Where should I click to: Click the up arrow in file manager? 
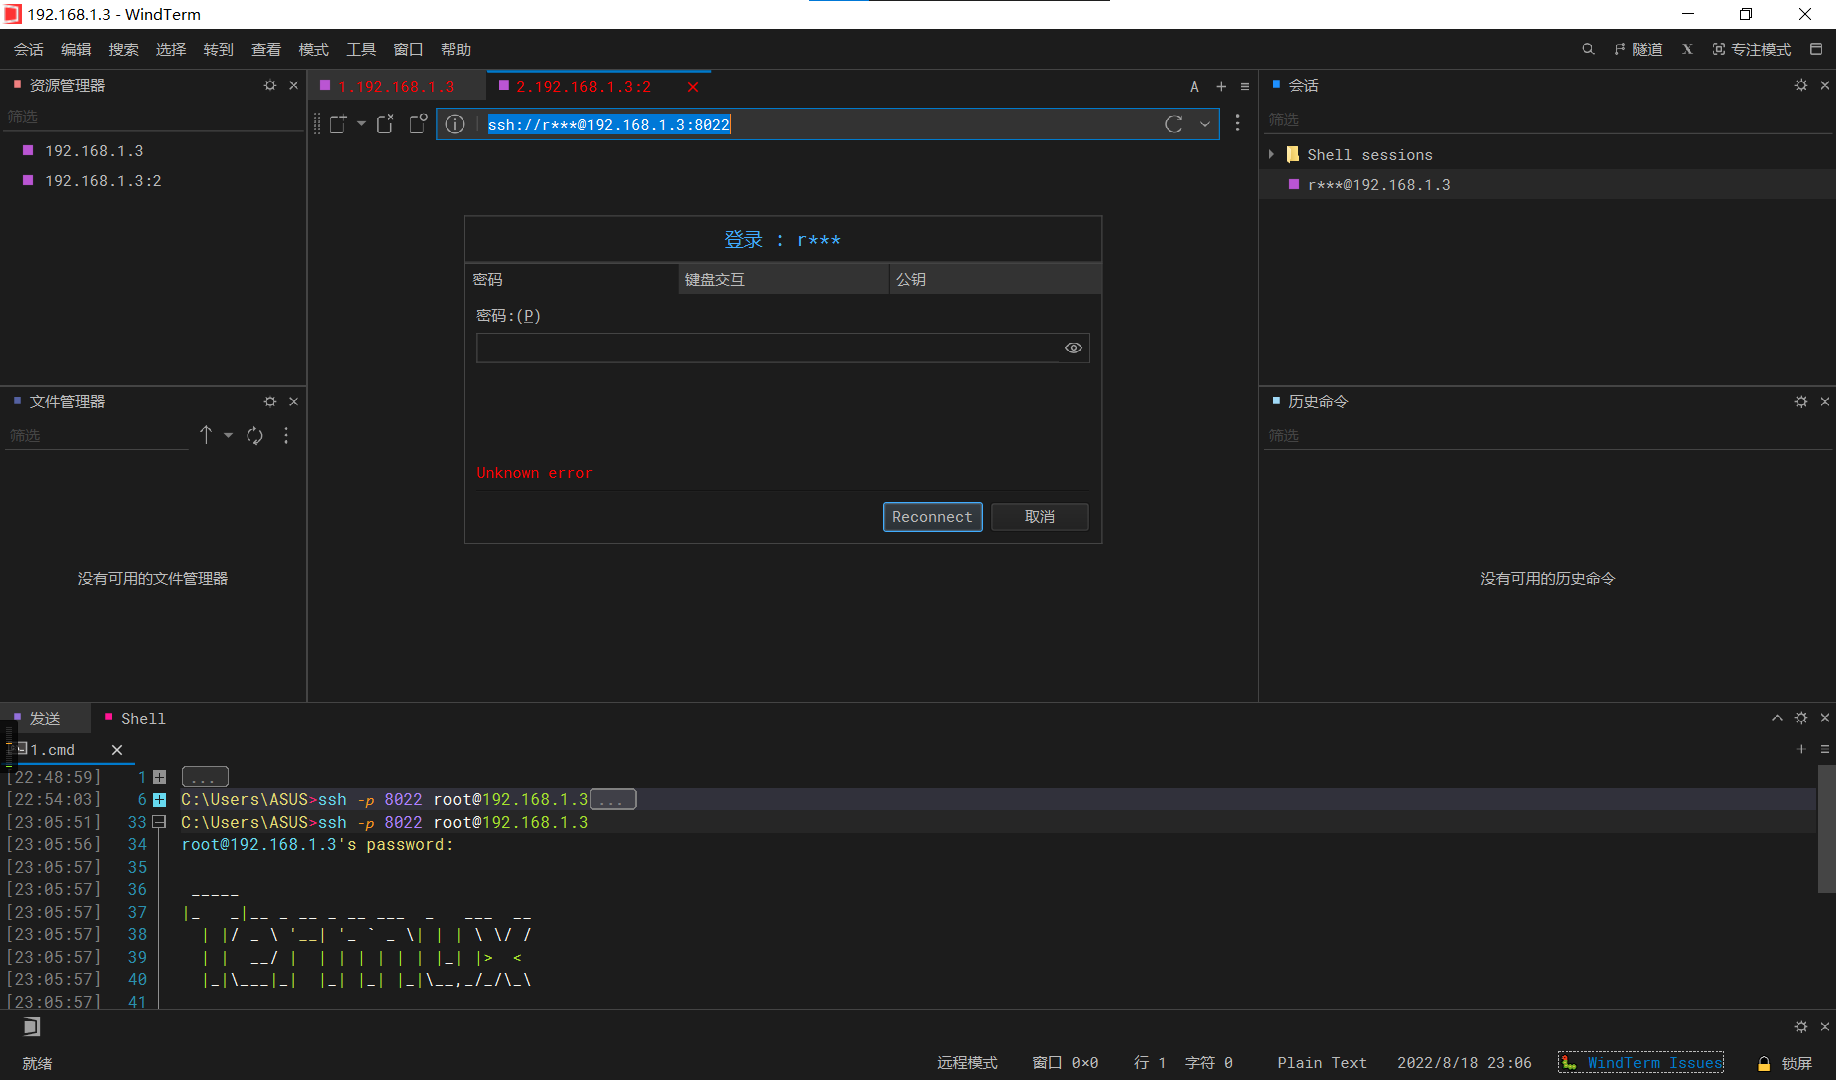(x=206, y=435)
